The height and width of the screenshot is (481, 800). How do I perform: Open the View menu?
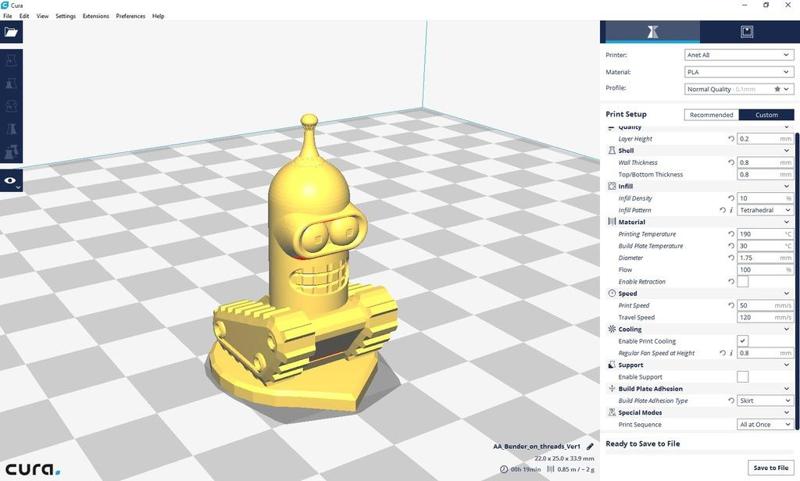[42, 16]
